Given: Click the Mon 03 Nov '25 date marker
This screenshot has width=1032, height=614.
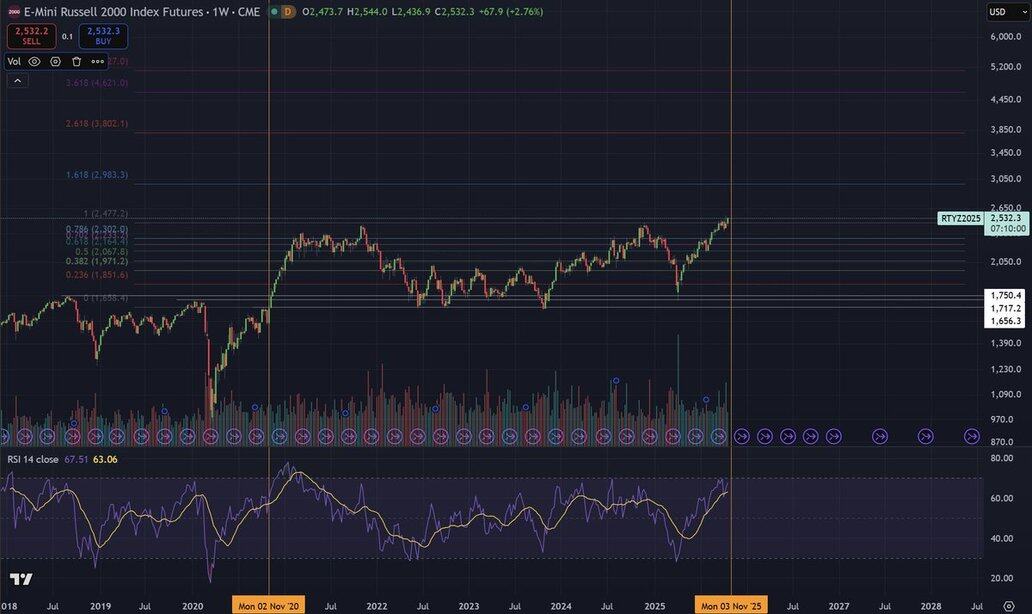Looking at the screenshot, I should tap(732, 605).
